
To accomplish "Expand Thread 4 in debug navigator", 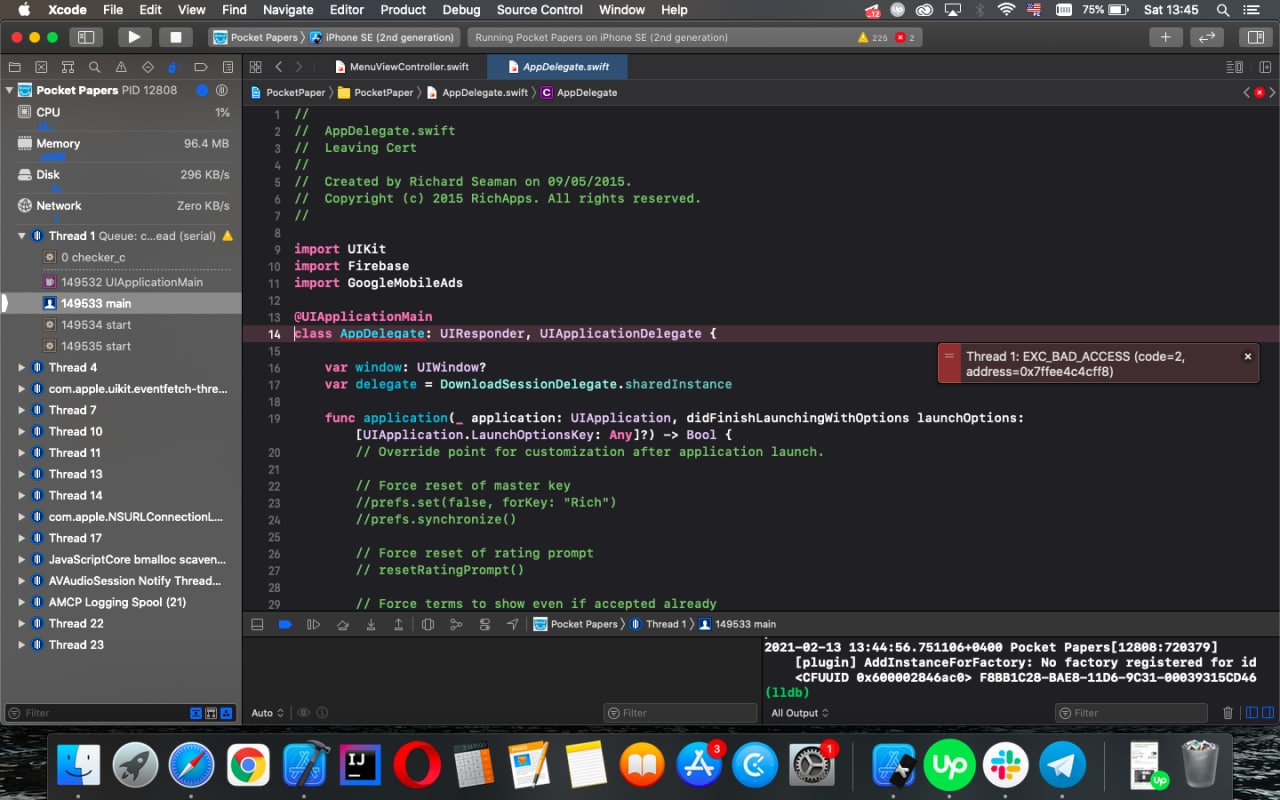I will [x=22, y=367].
